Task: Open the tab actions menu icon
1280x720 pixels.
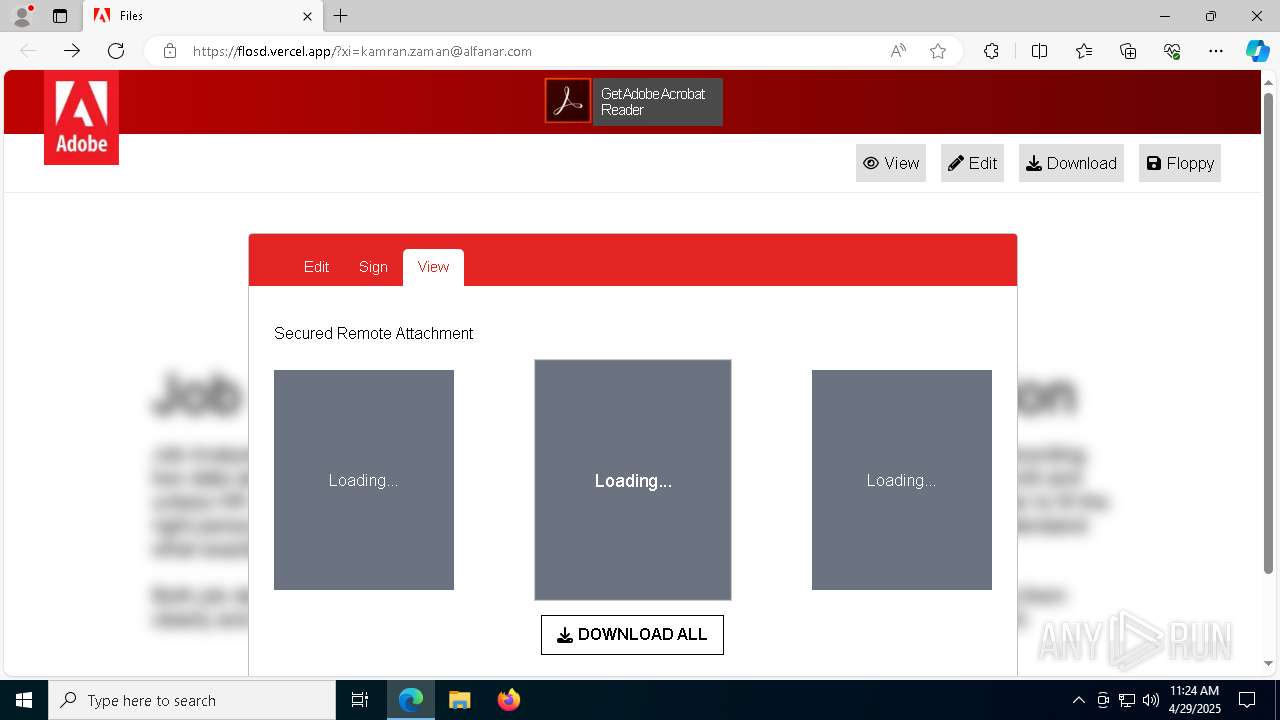Action: pos(60,16)
